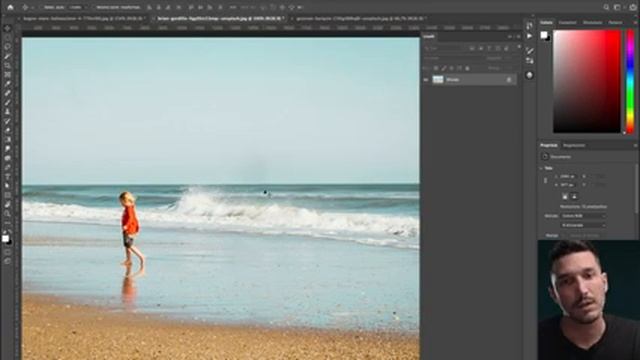Open the sphere-shaped collapsed panel icon
Image resolution: width=640 pixels, height=360 pixels.
coord(529,75)
